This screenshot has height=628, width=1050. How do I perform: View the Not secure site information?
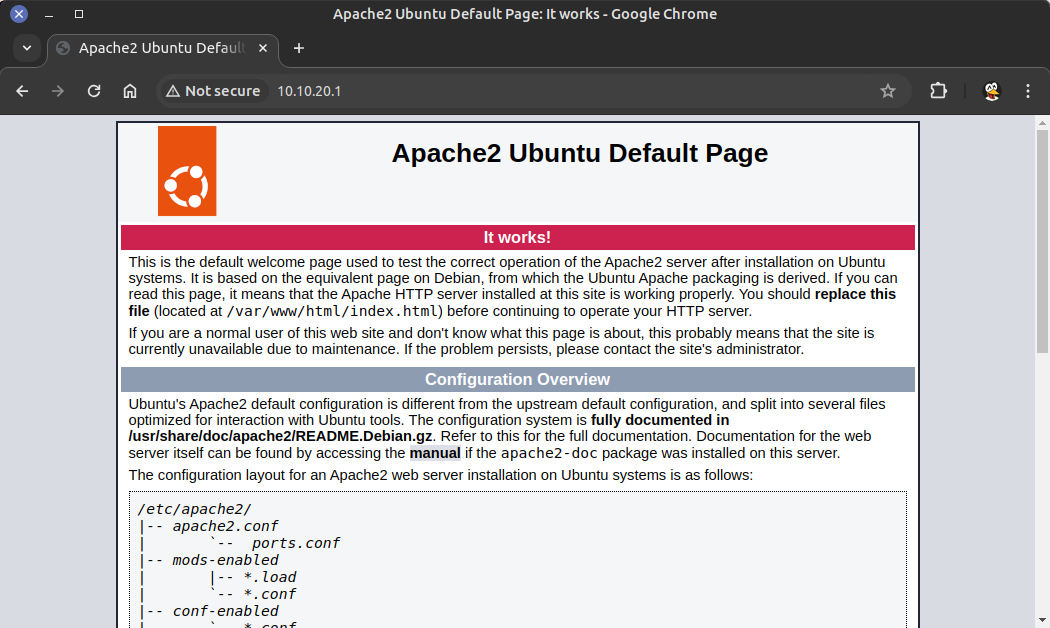[214, 91]
